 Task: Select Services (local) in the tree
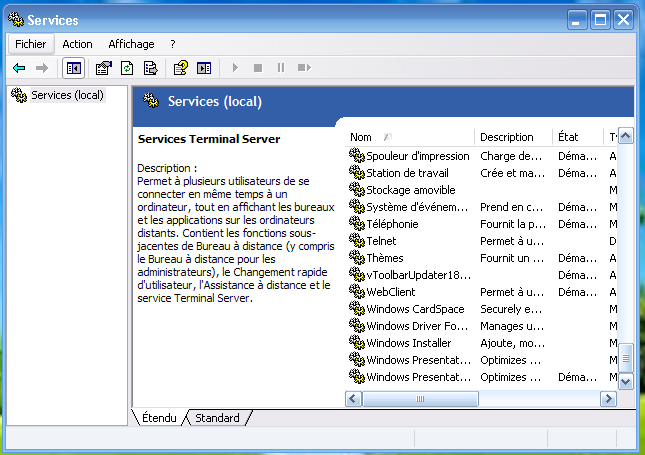(x=67, y=95)
